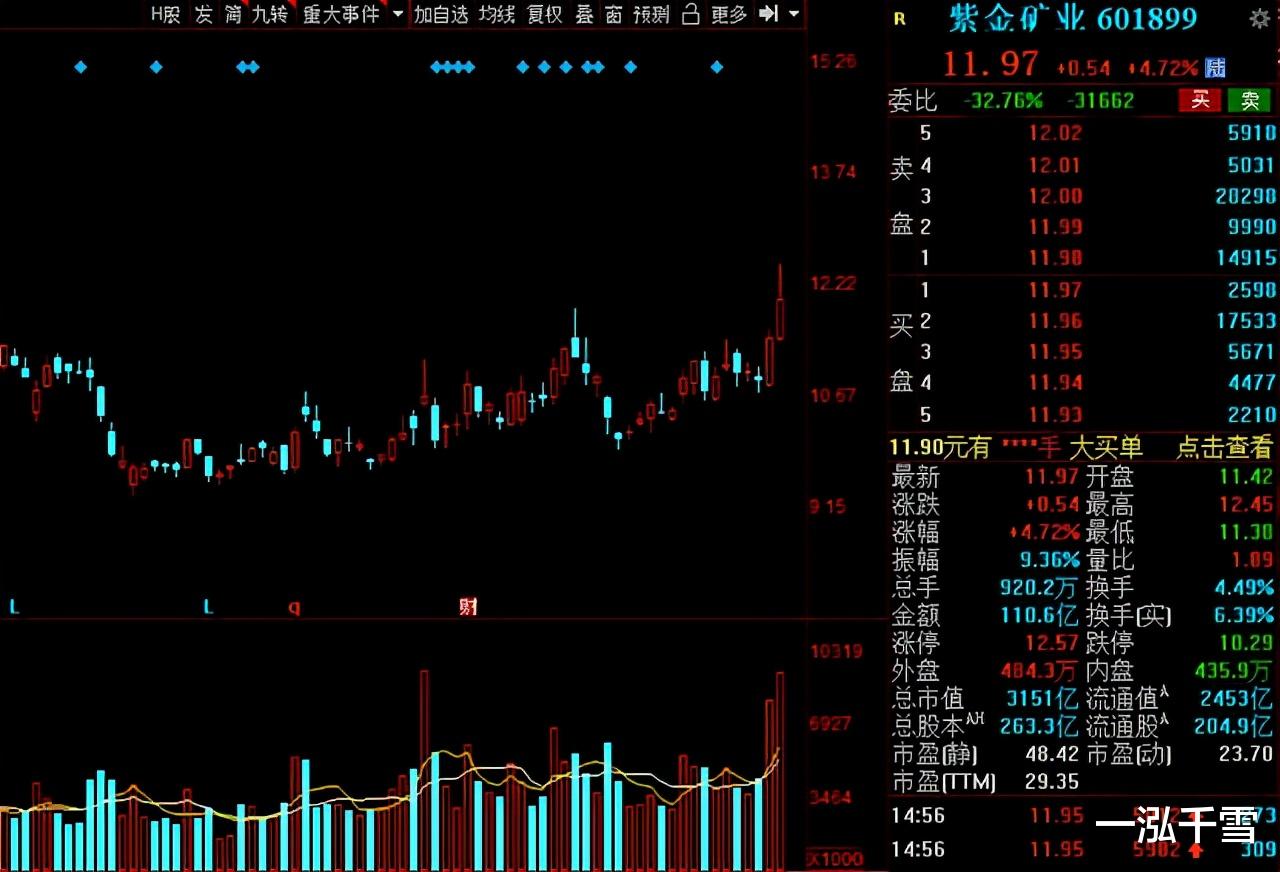Click 总市值 value 3151亿

pos(1044,698)
